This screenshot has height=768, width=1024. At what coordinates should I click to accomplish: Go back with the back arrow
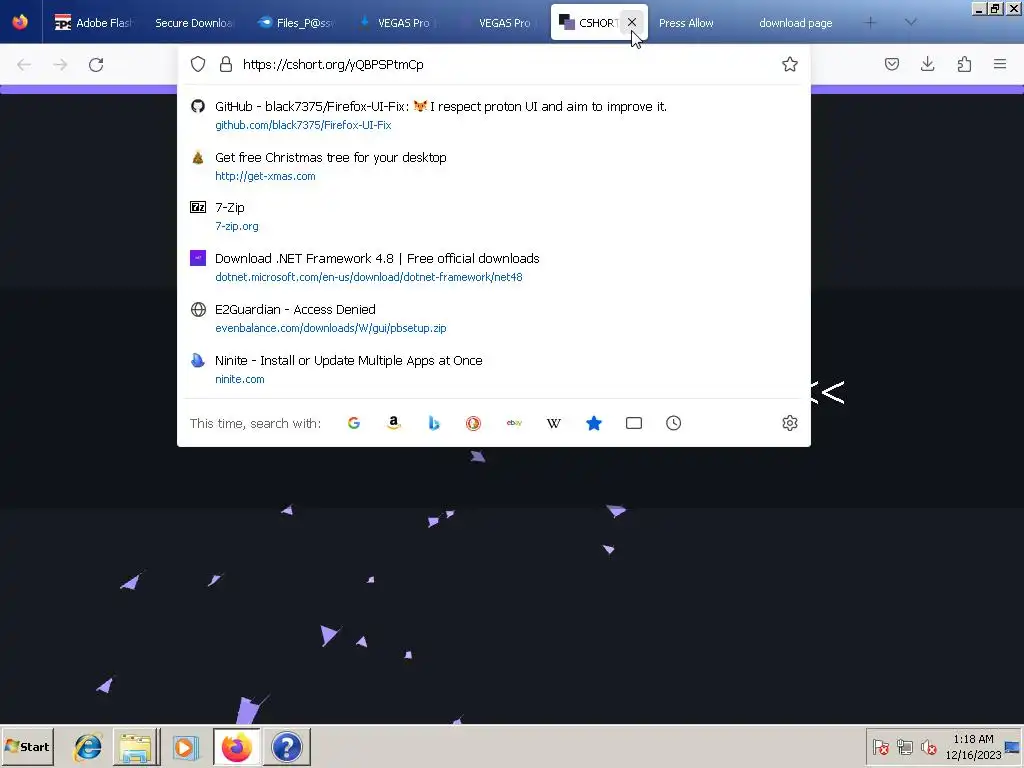pos(24,65)
